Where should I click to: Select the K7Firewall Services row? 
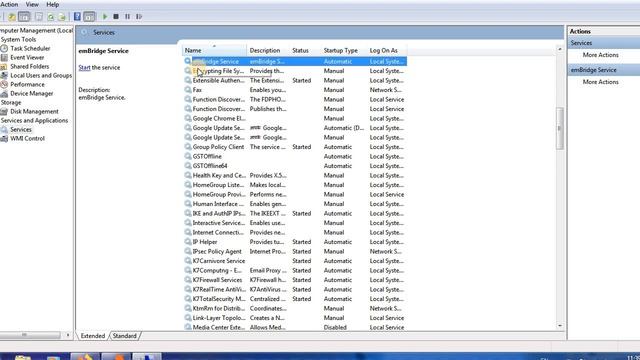295,280
